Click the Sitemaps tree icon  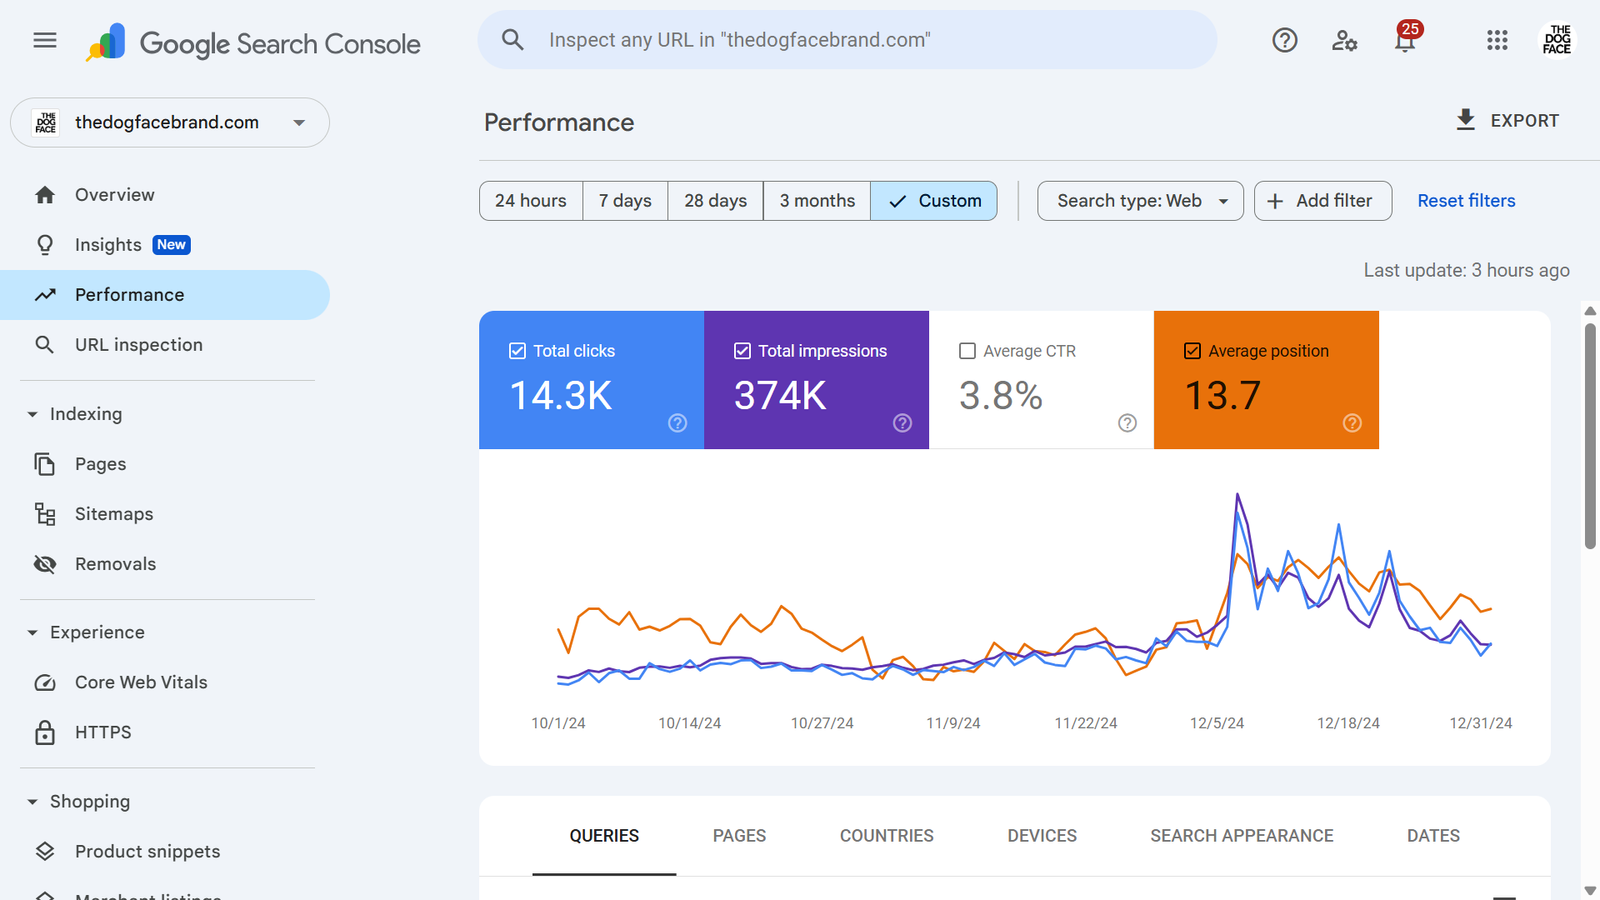click(45, 514)
